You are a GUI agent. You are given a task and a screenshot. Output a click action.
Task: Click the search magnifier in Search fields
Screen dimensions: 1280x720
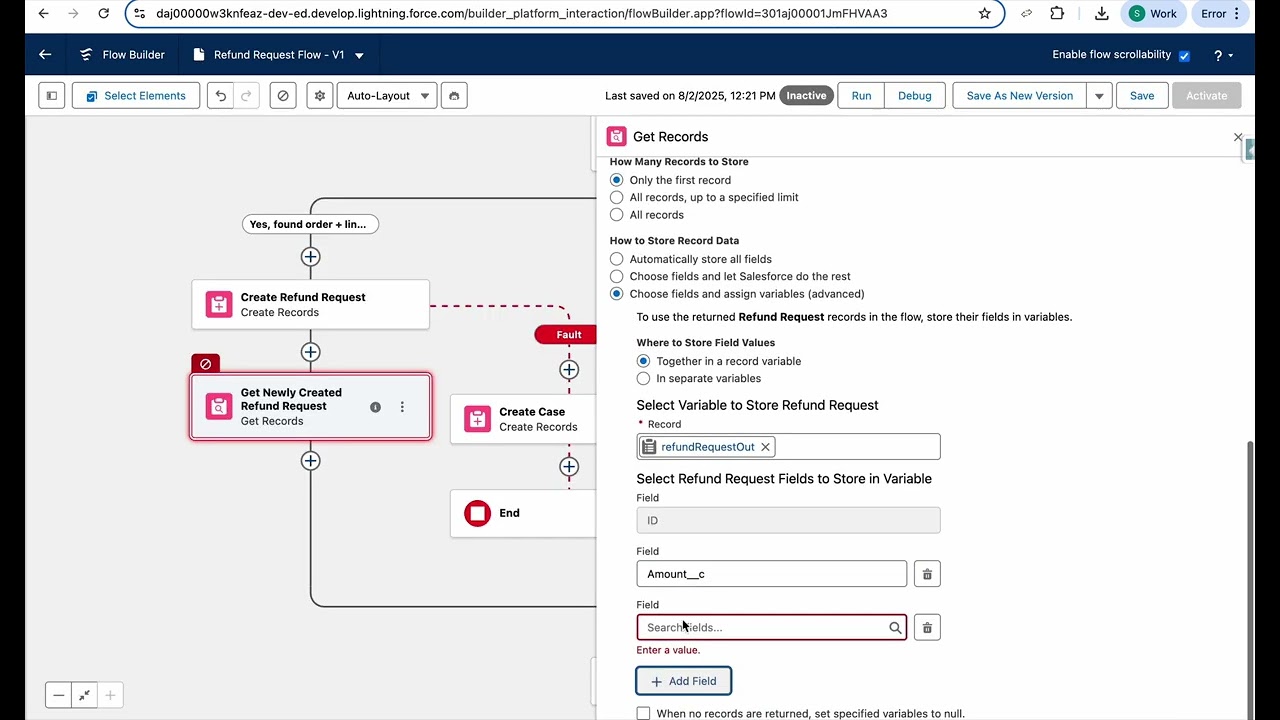(x=895, y=628)
